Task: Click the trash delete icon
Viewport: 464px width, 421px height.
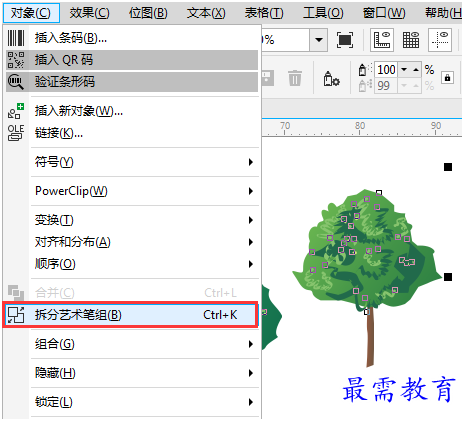Action: click(x=295, y=78)
